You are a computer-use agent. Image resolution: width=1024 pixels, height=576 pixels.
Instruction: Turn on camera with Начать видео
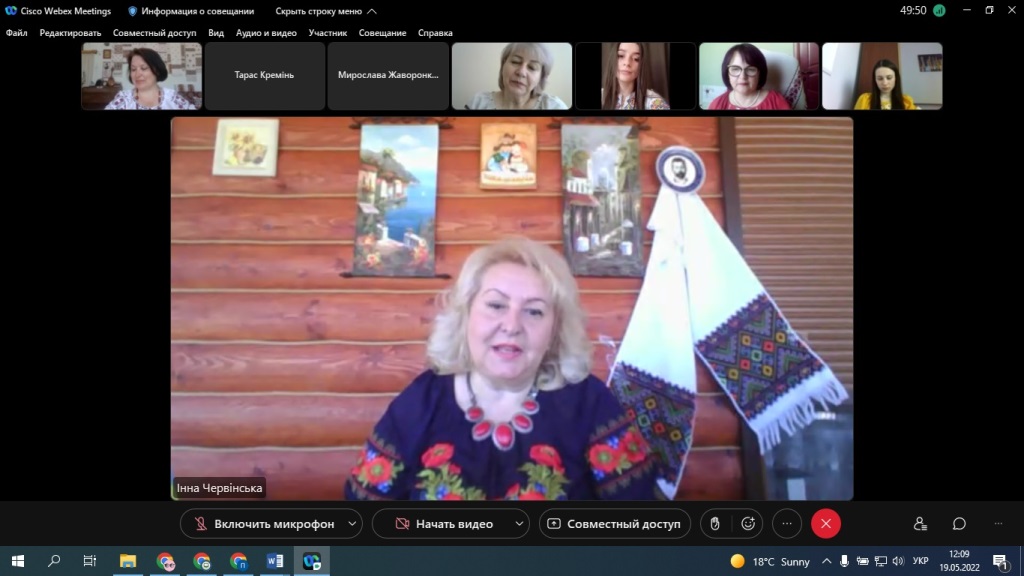(x=443, y=523)
